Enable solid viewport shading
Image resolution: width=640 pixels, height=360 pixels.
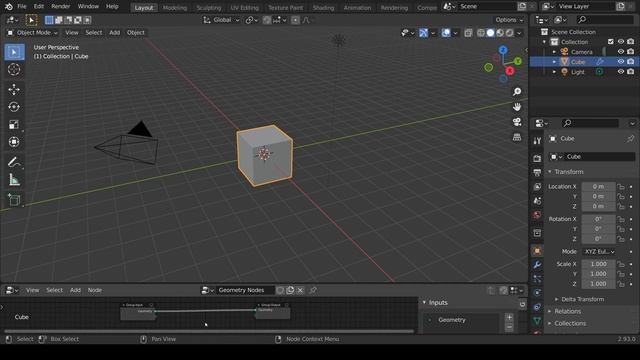[x=491, y=33]
